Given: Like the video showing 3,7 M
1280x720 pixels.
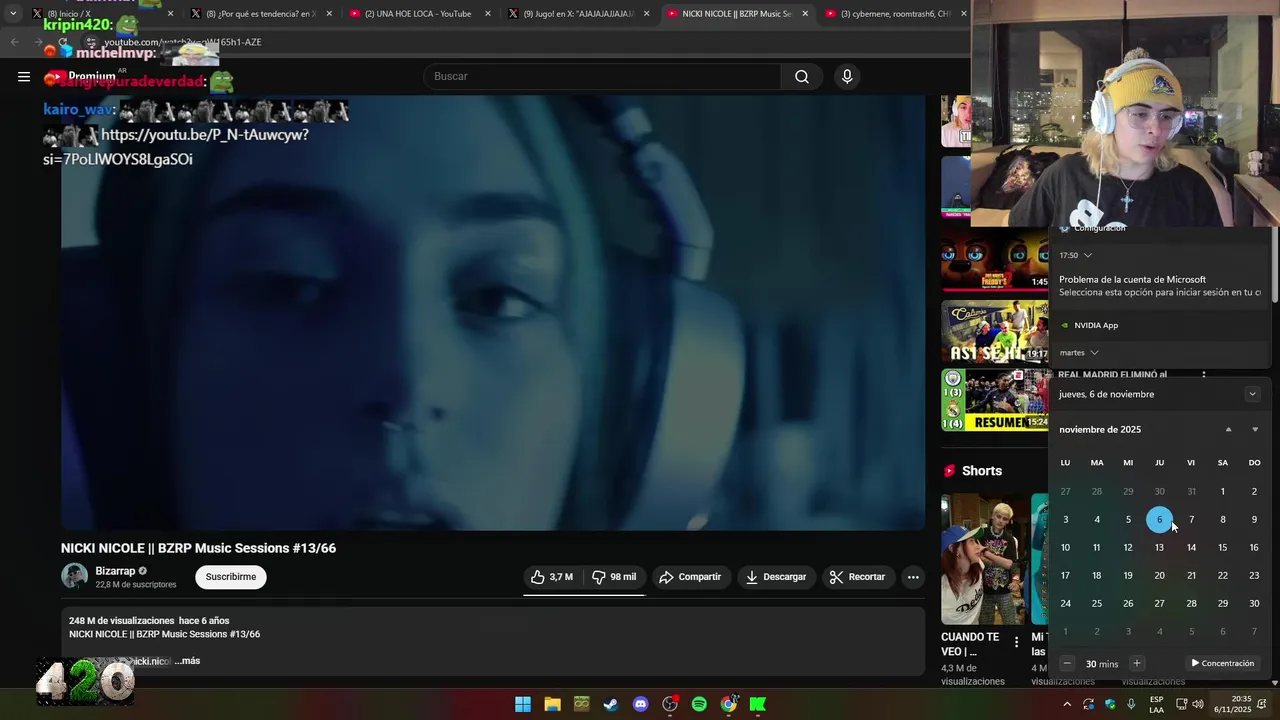Looking at the screenshot, I should click(x=552, y=577).
